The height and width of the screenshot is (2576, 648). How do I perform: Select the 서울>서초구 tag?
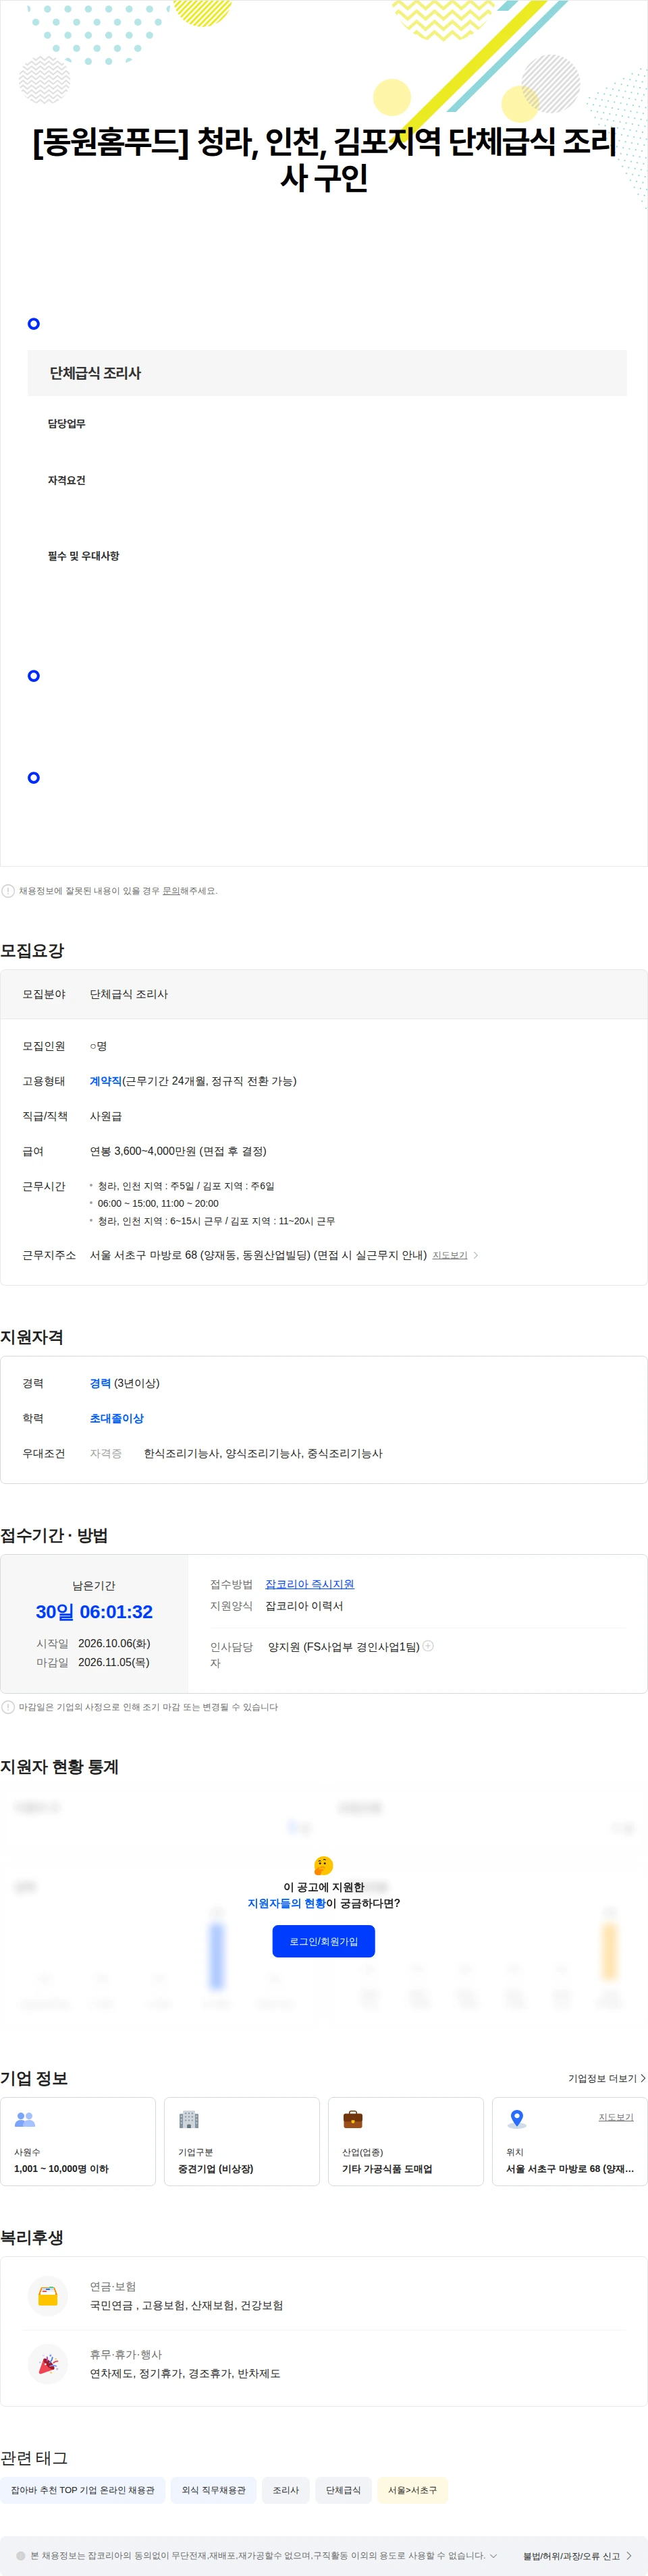click(x=412, y=2490)
